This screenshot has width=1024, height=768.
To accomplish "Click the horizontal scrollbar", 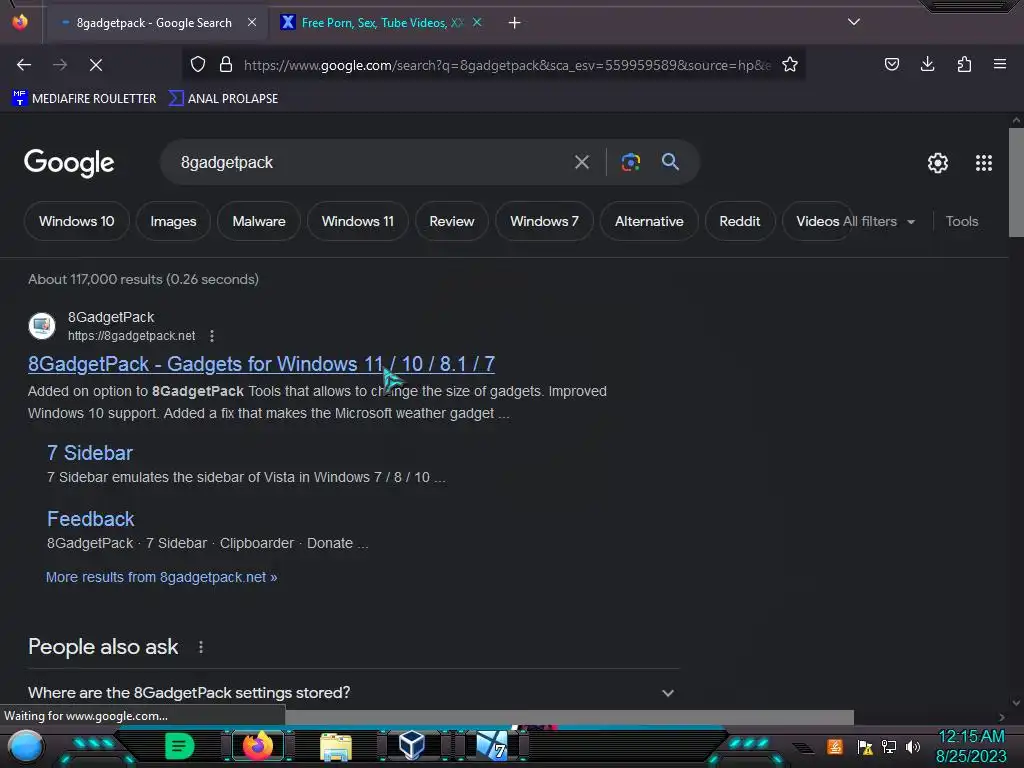I will pos(569,717).
